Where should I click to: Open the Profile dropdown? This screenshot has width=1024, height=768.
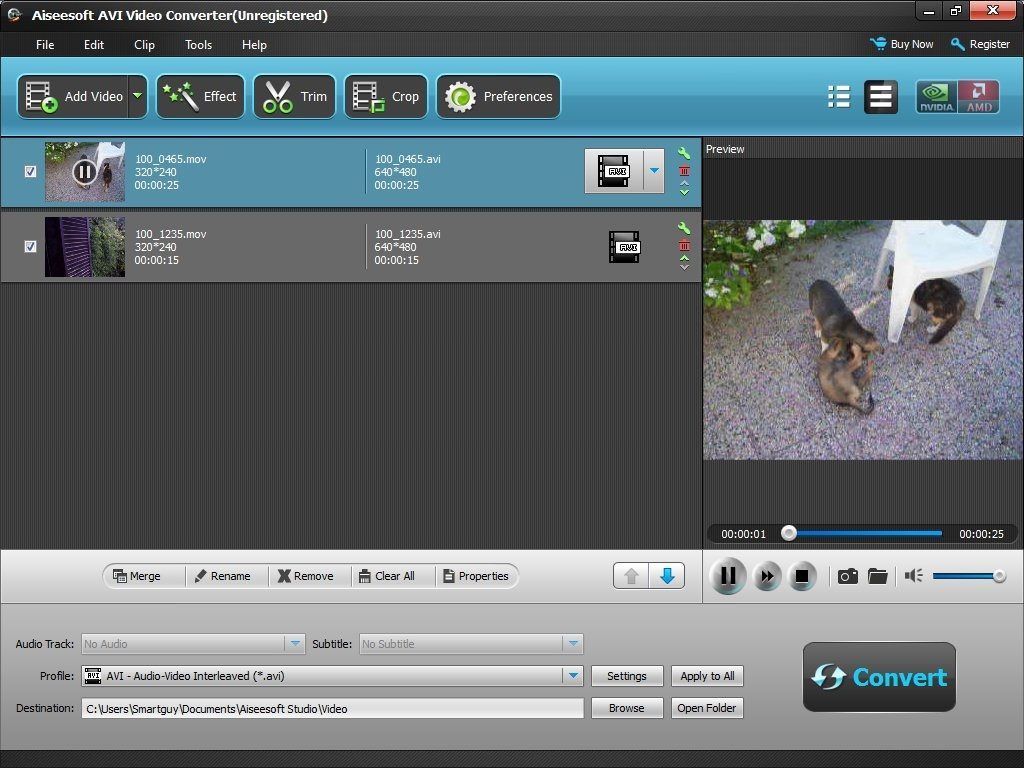click(332, 676)
